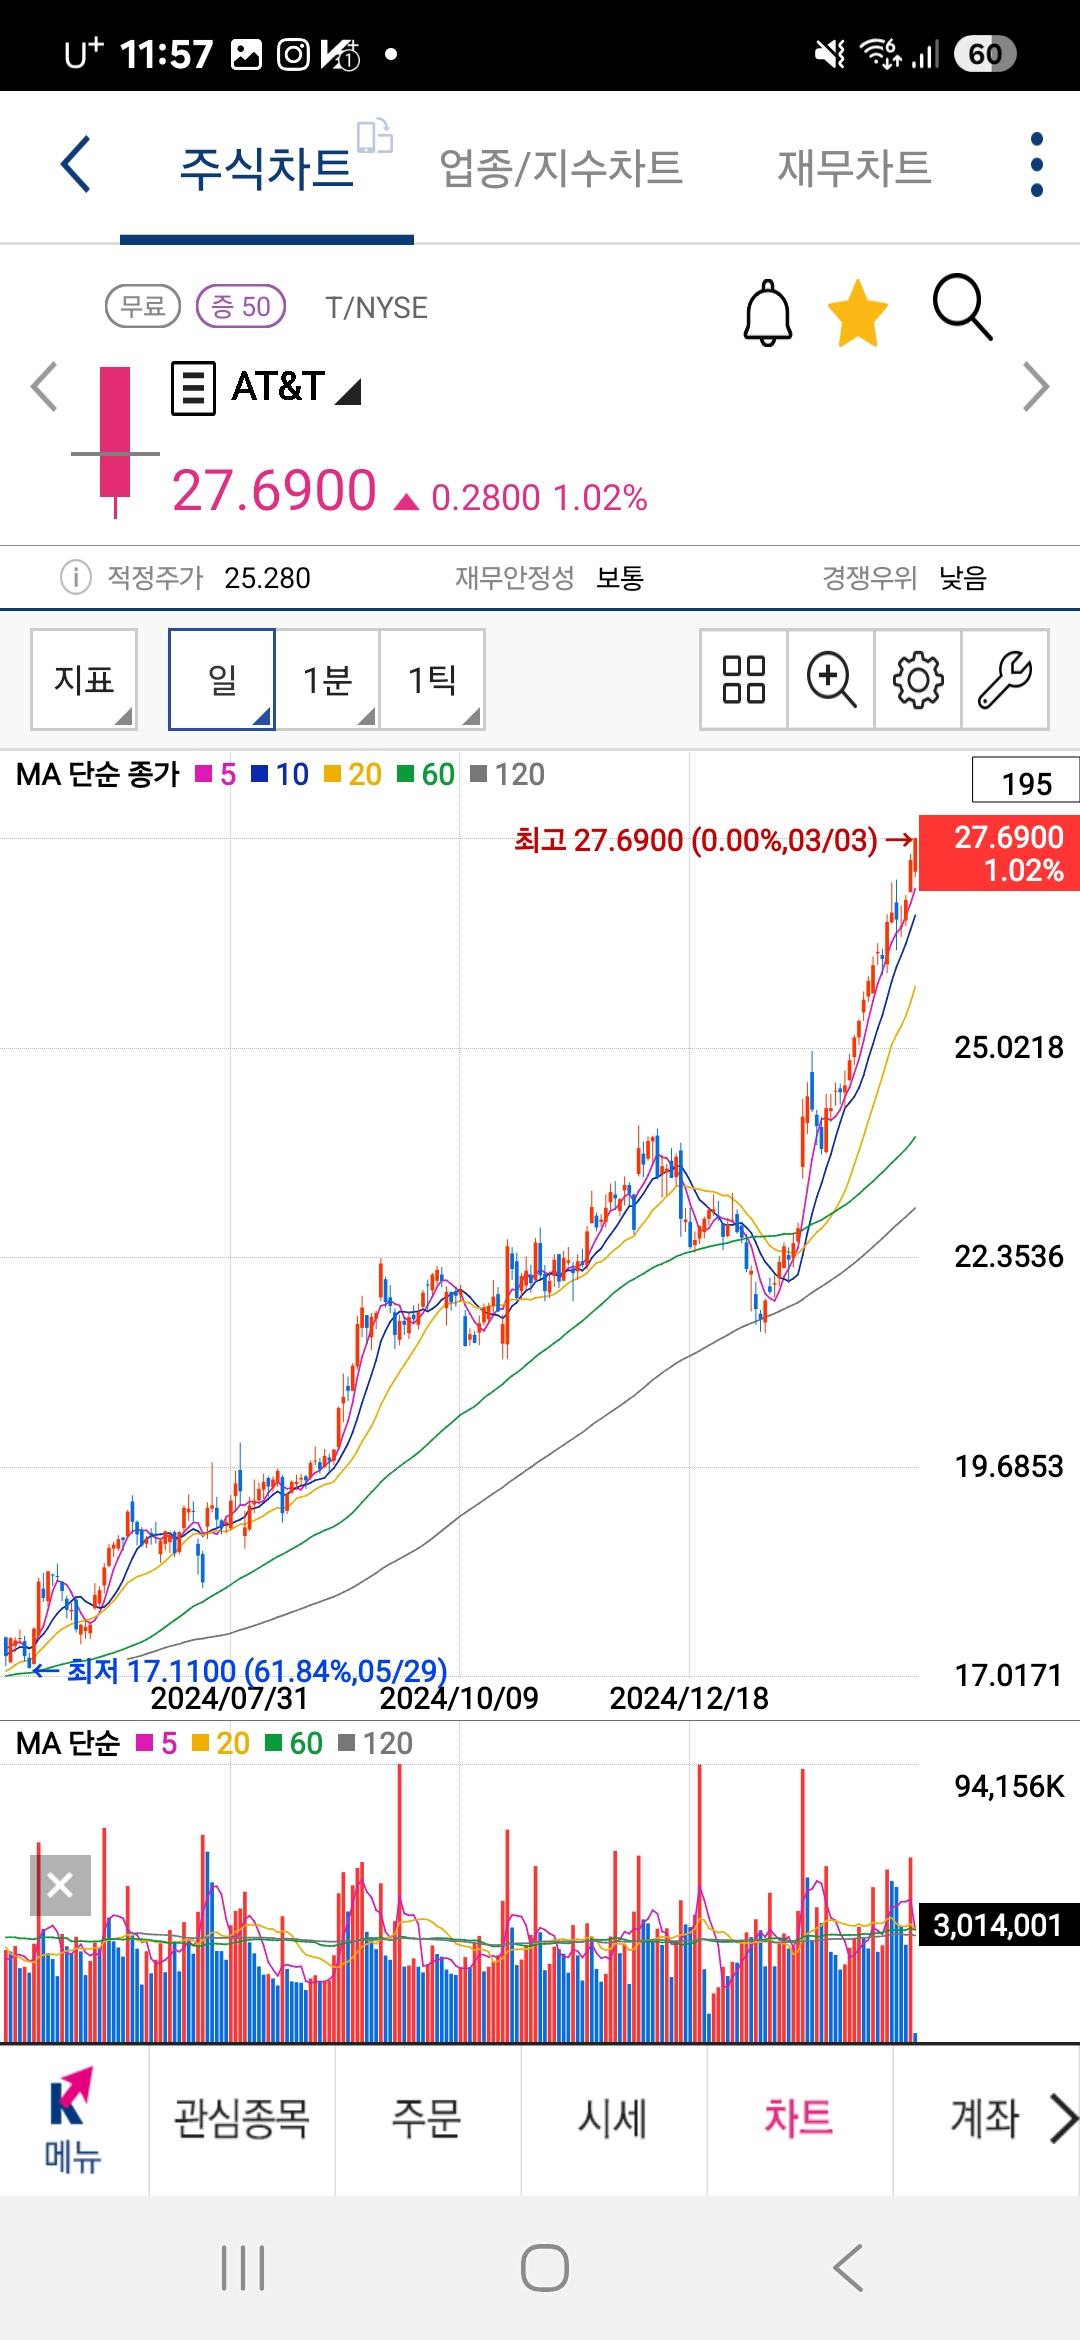
Task: Tap the zoom-in magnifier chart tool
Action: [x=831, y=680]
